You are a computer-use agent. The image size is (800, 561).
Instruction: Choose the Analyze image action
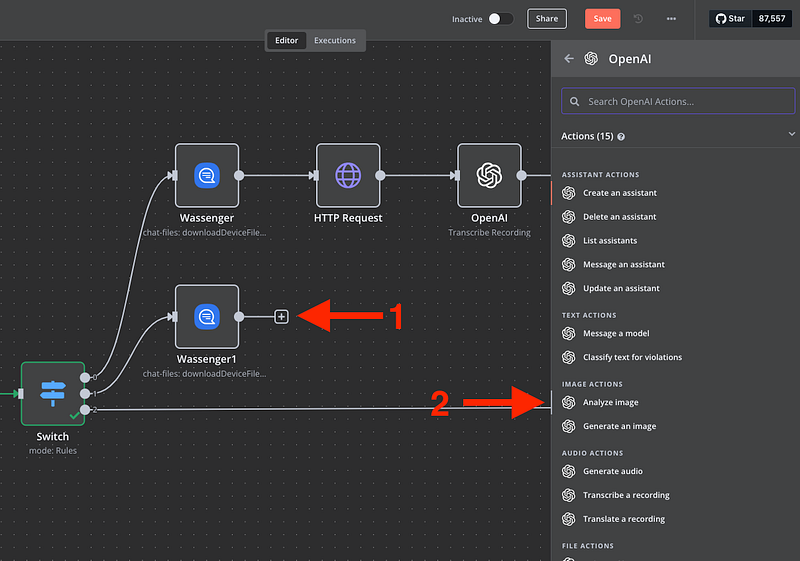click(x=610, y=403)
